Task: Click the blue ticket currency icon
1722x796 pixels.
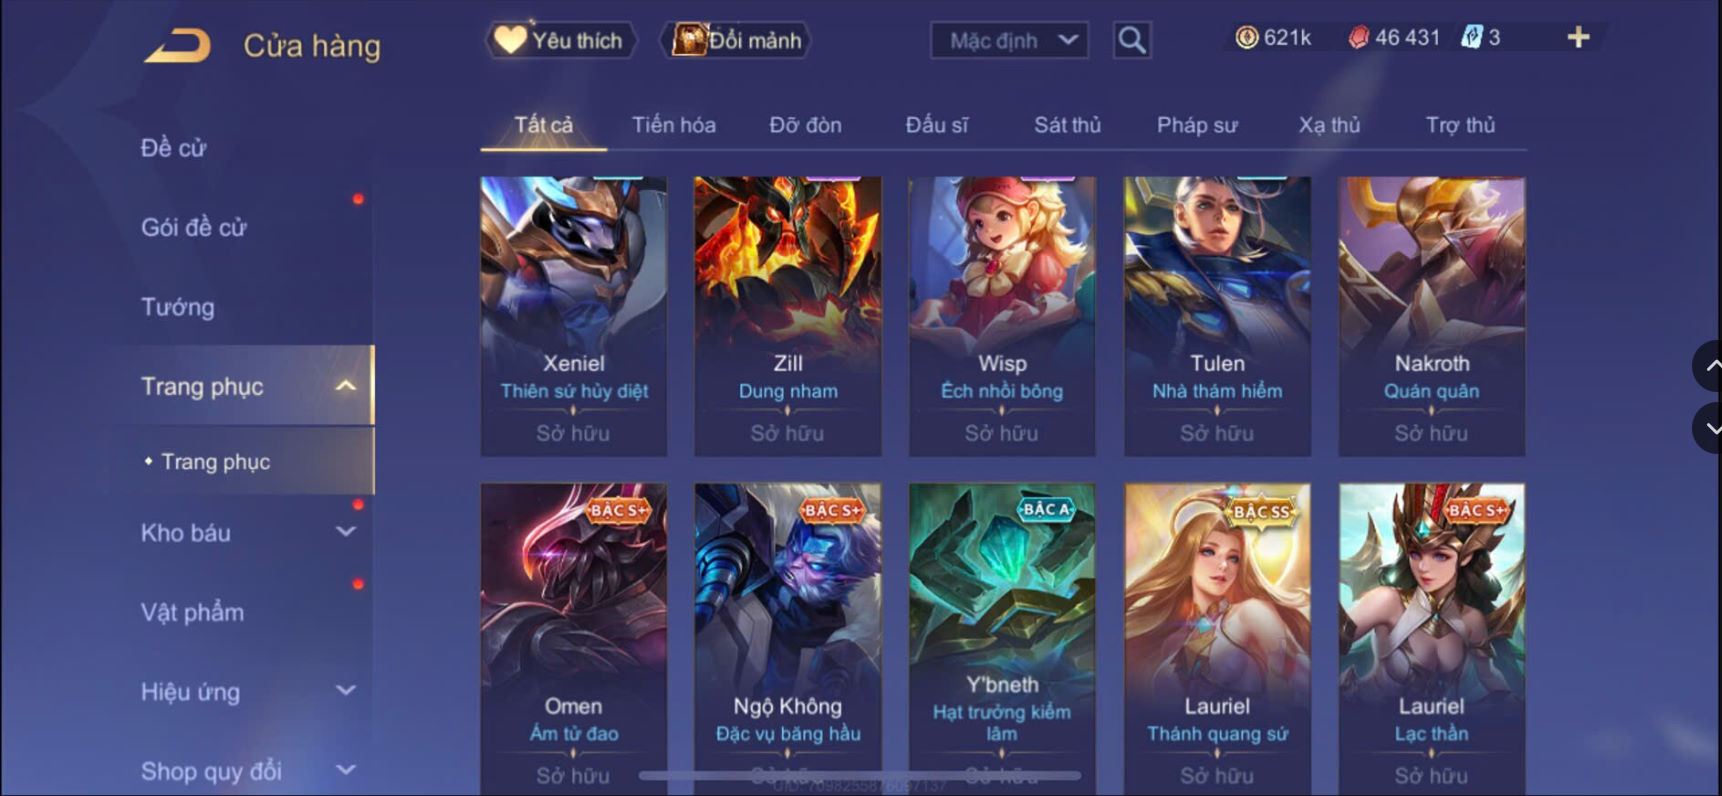Action: coord(1471,38)
